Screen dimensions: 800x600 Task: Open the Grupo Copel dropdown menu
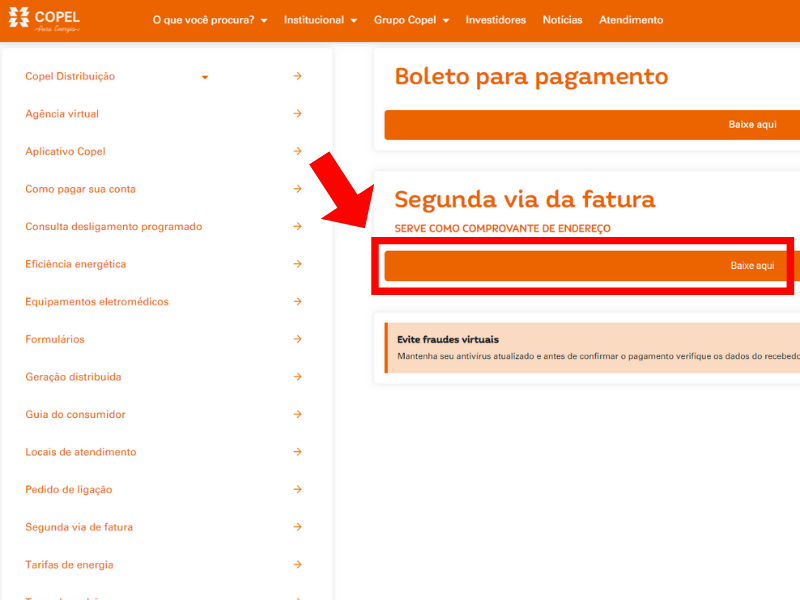coord(411,20)
